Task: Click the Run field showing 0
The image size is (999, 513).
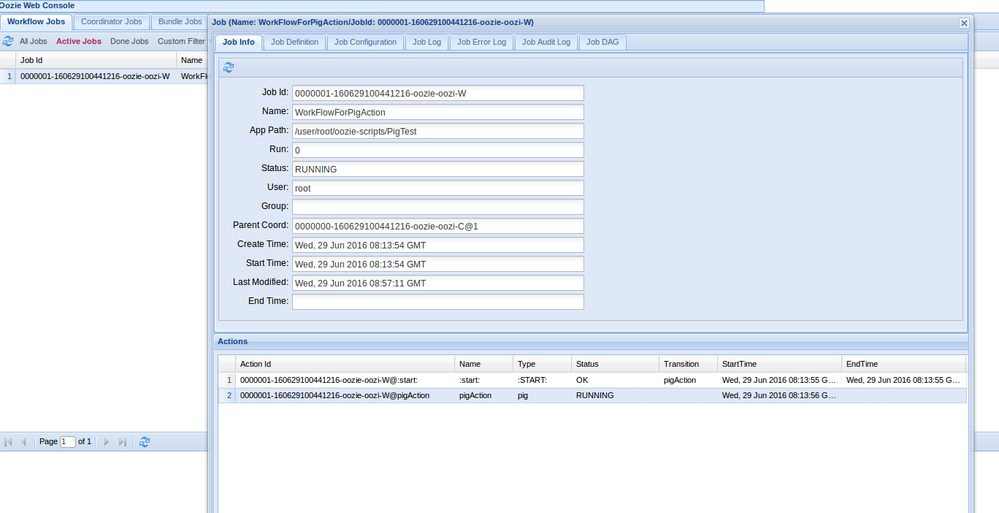Action: [x=438, y=150]
